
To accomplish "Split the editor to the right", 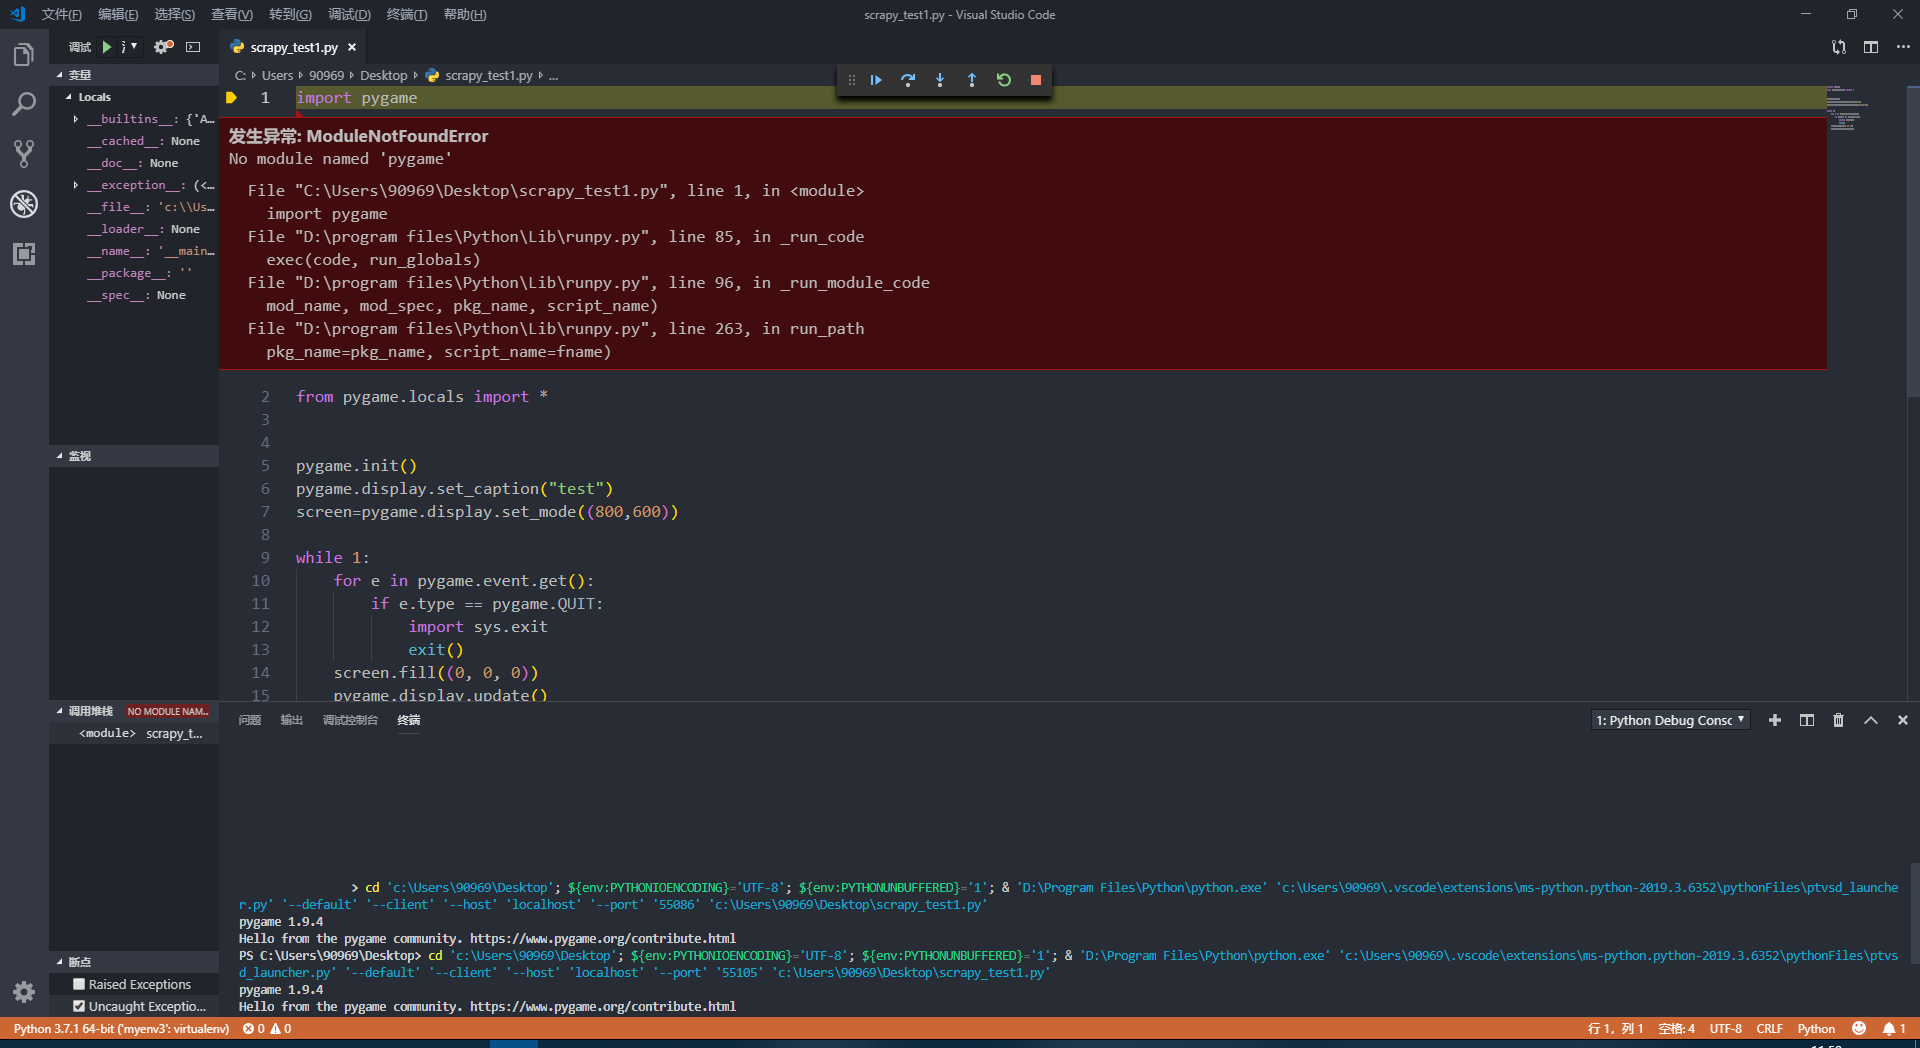I will pyautogui.click(x=1871, y=47).
